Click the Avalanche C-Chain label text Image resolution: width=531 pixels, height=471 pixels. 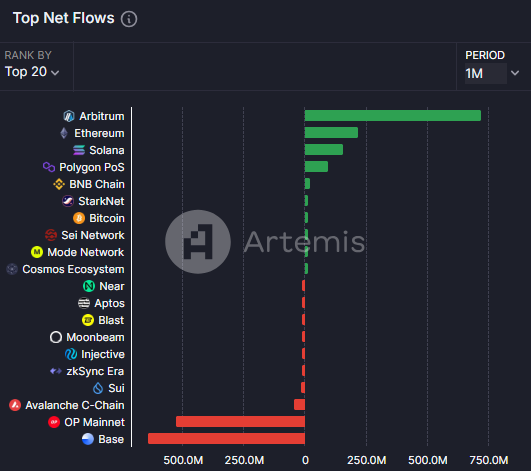coord(75,405)
